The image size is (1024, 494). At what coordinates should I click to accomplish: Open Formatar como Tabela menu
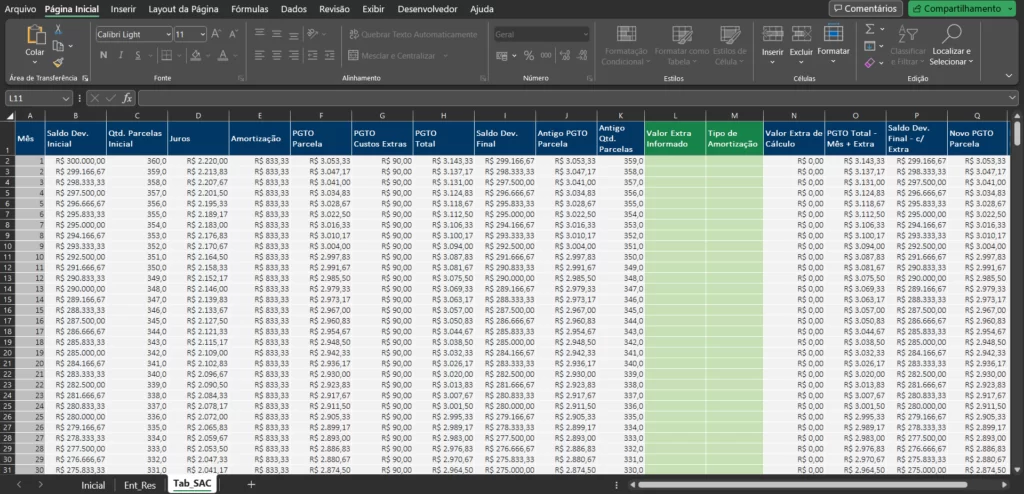pyautogui.click(x=682, y=46)
